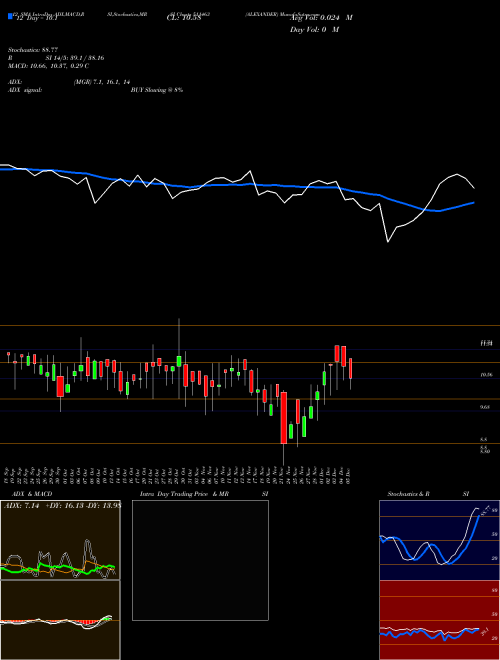The image size is (500, 660).
Task: Click the ADX indicator chart with green line
Action: click(x=60, y=540)
